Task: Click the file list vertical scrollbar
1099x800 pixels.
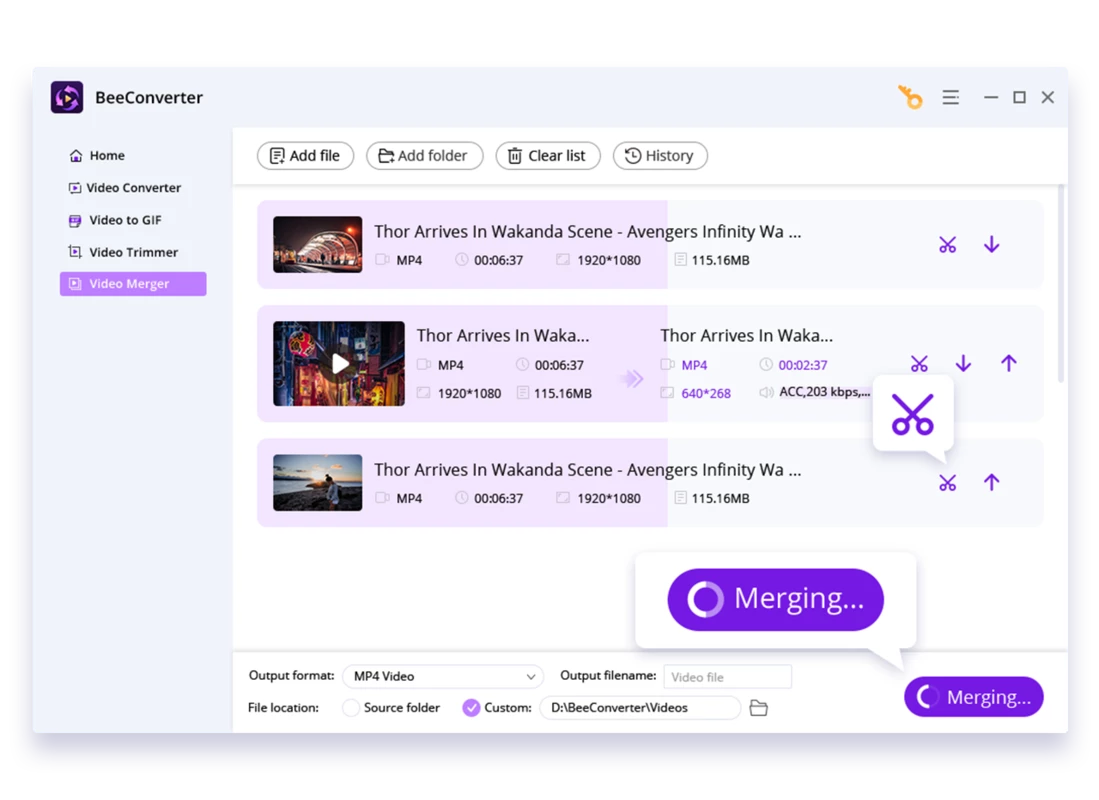Action: 1061,283
